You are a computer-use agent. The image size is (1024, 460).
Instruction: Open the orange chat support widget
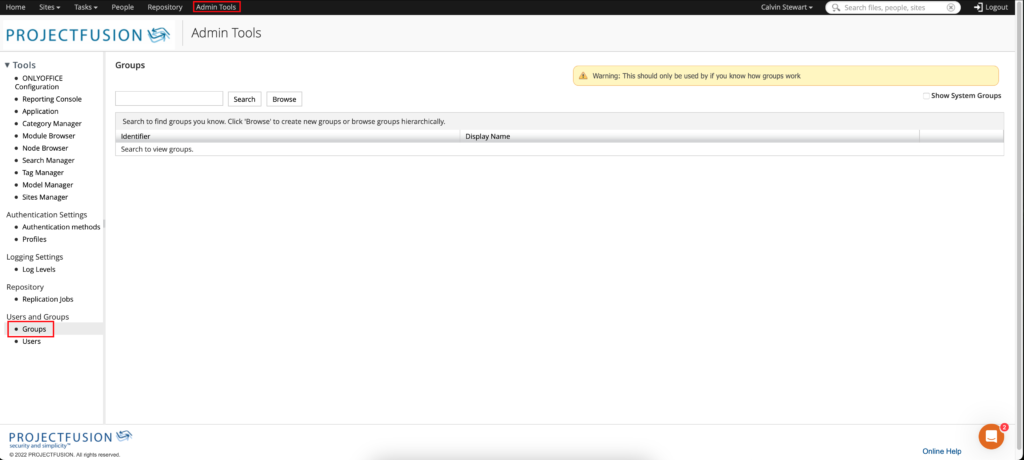click(990, 436)
